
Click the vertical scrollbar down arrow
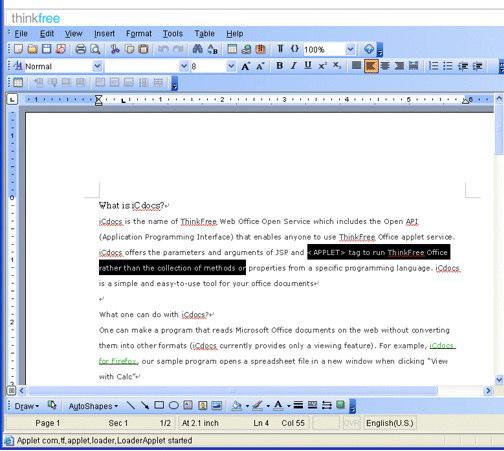(x=499, y=380)
